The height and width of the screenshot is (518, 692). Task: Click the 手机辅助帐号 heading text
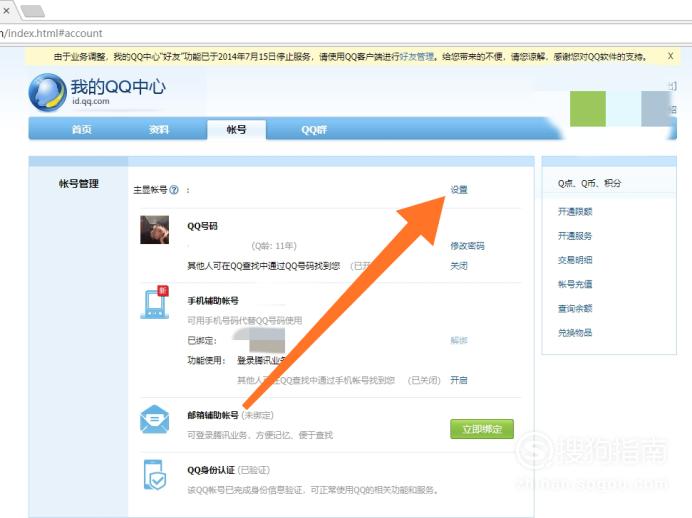coord(213,300)
